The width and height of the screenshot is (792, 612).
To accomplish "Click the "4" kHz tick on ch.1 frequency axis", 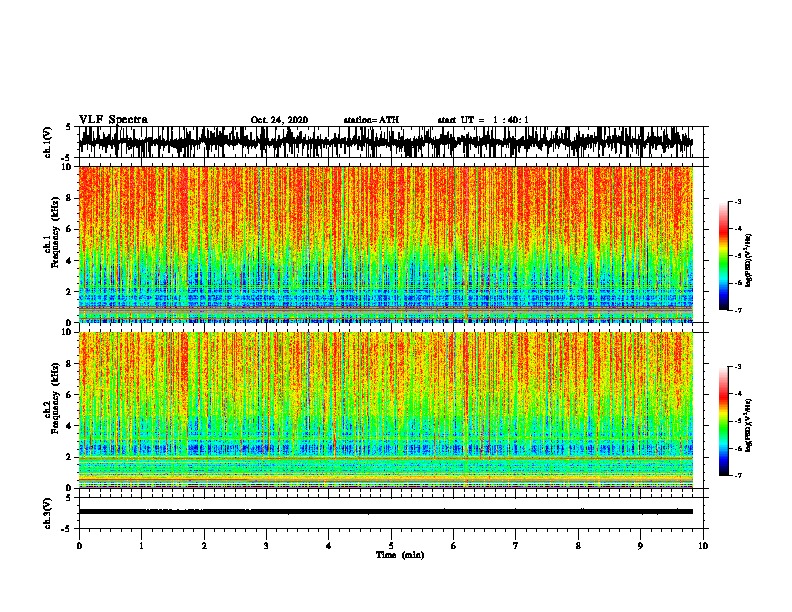I will click(x=70, y=261).
